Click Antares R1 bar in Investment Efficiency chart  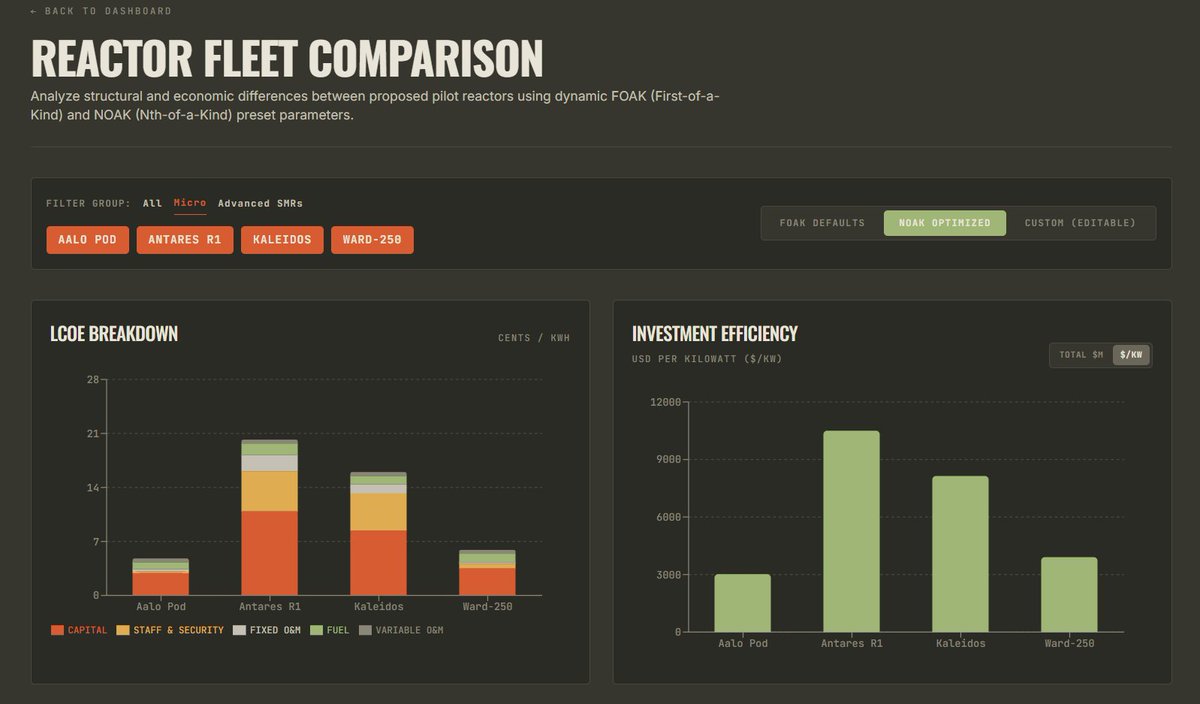click(852, 532)
